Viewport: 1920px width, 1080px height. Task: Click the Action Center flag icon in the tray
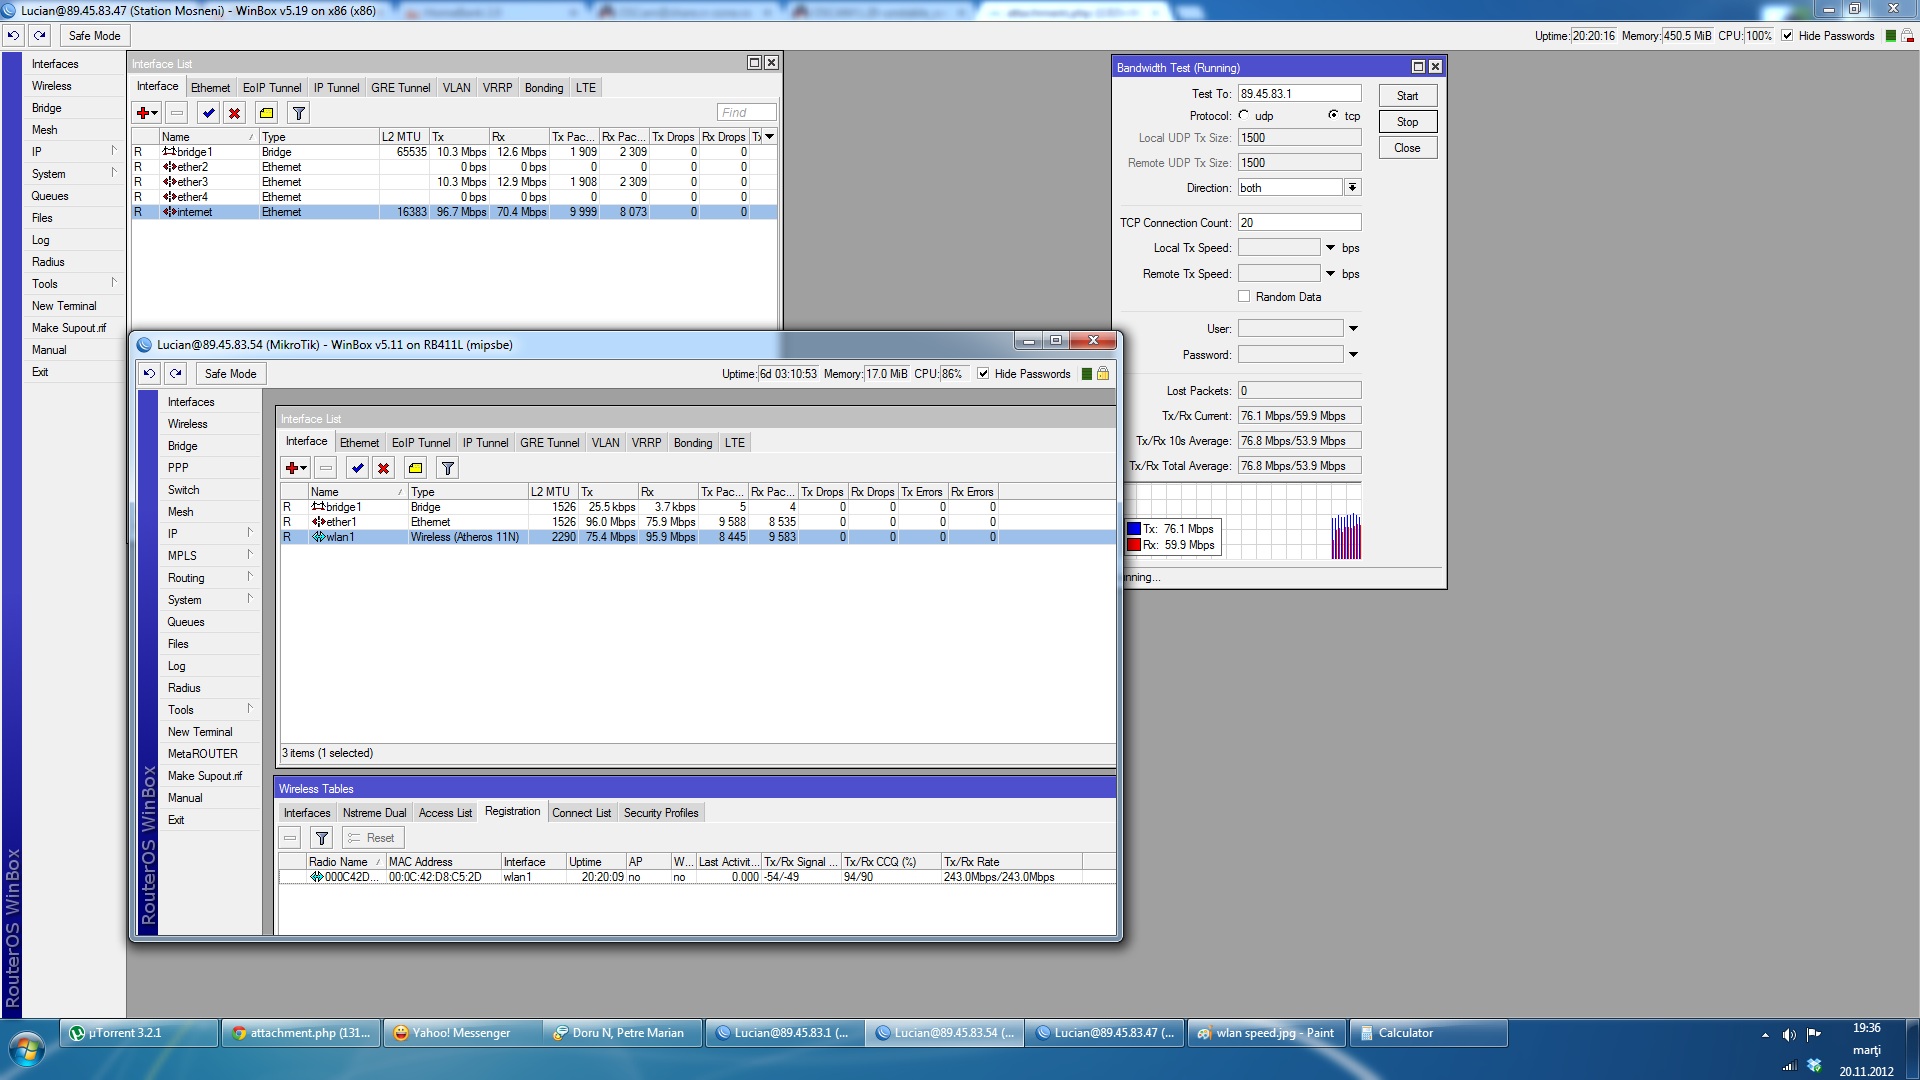point(1814,1034)
